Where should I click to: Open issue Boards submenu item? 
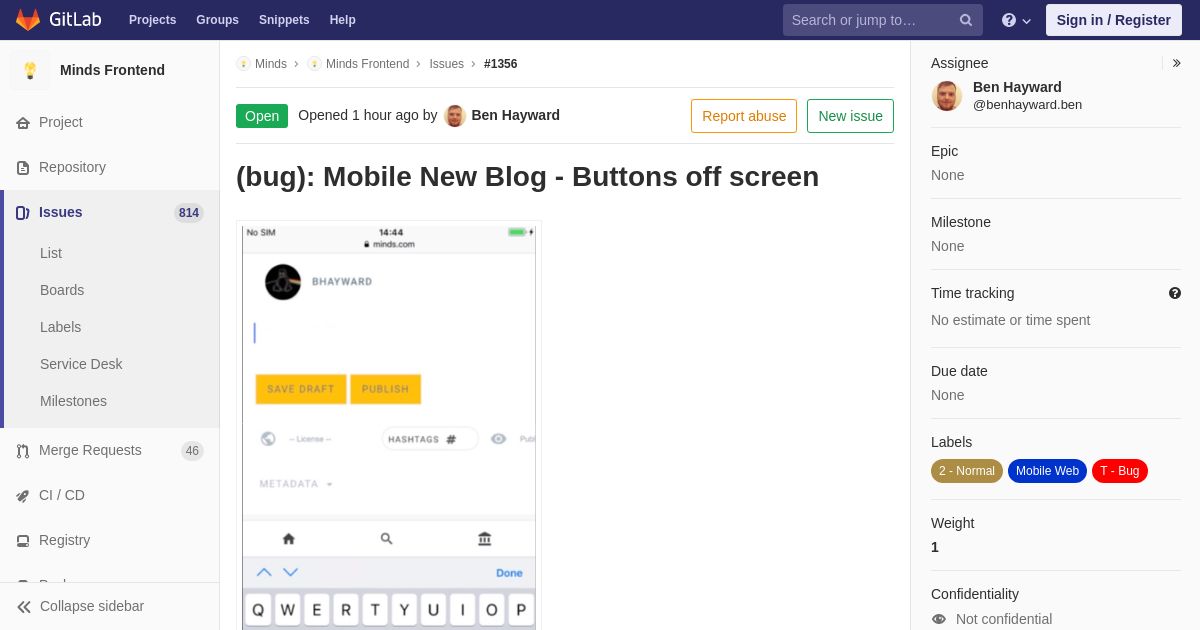[x=62, y=290]
